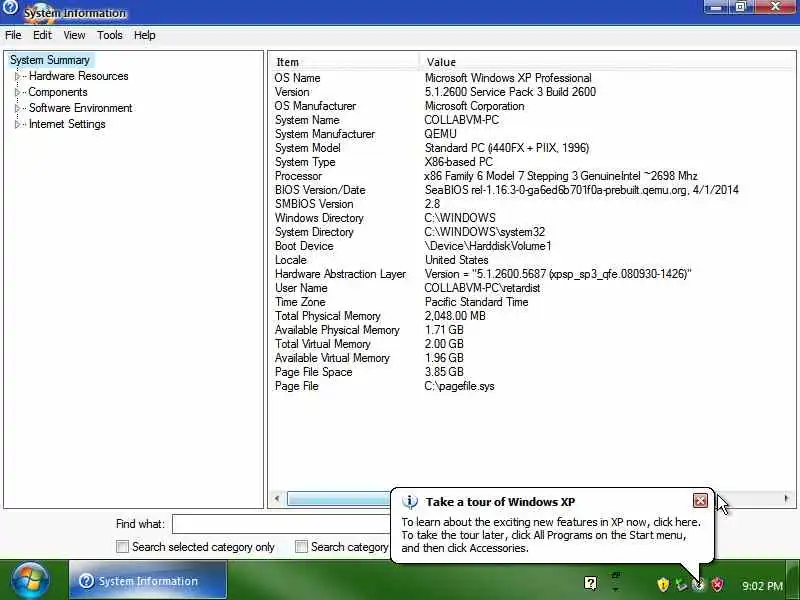Screen dimensions: 800x600
Task: Select the Windows Directory row
Action: (532, 218)
